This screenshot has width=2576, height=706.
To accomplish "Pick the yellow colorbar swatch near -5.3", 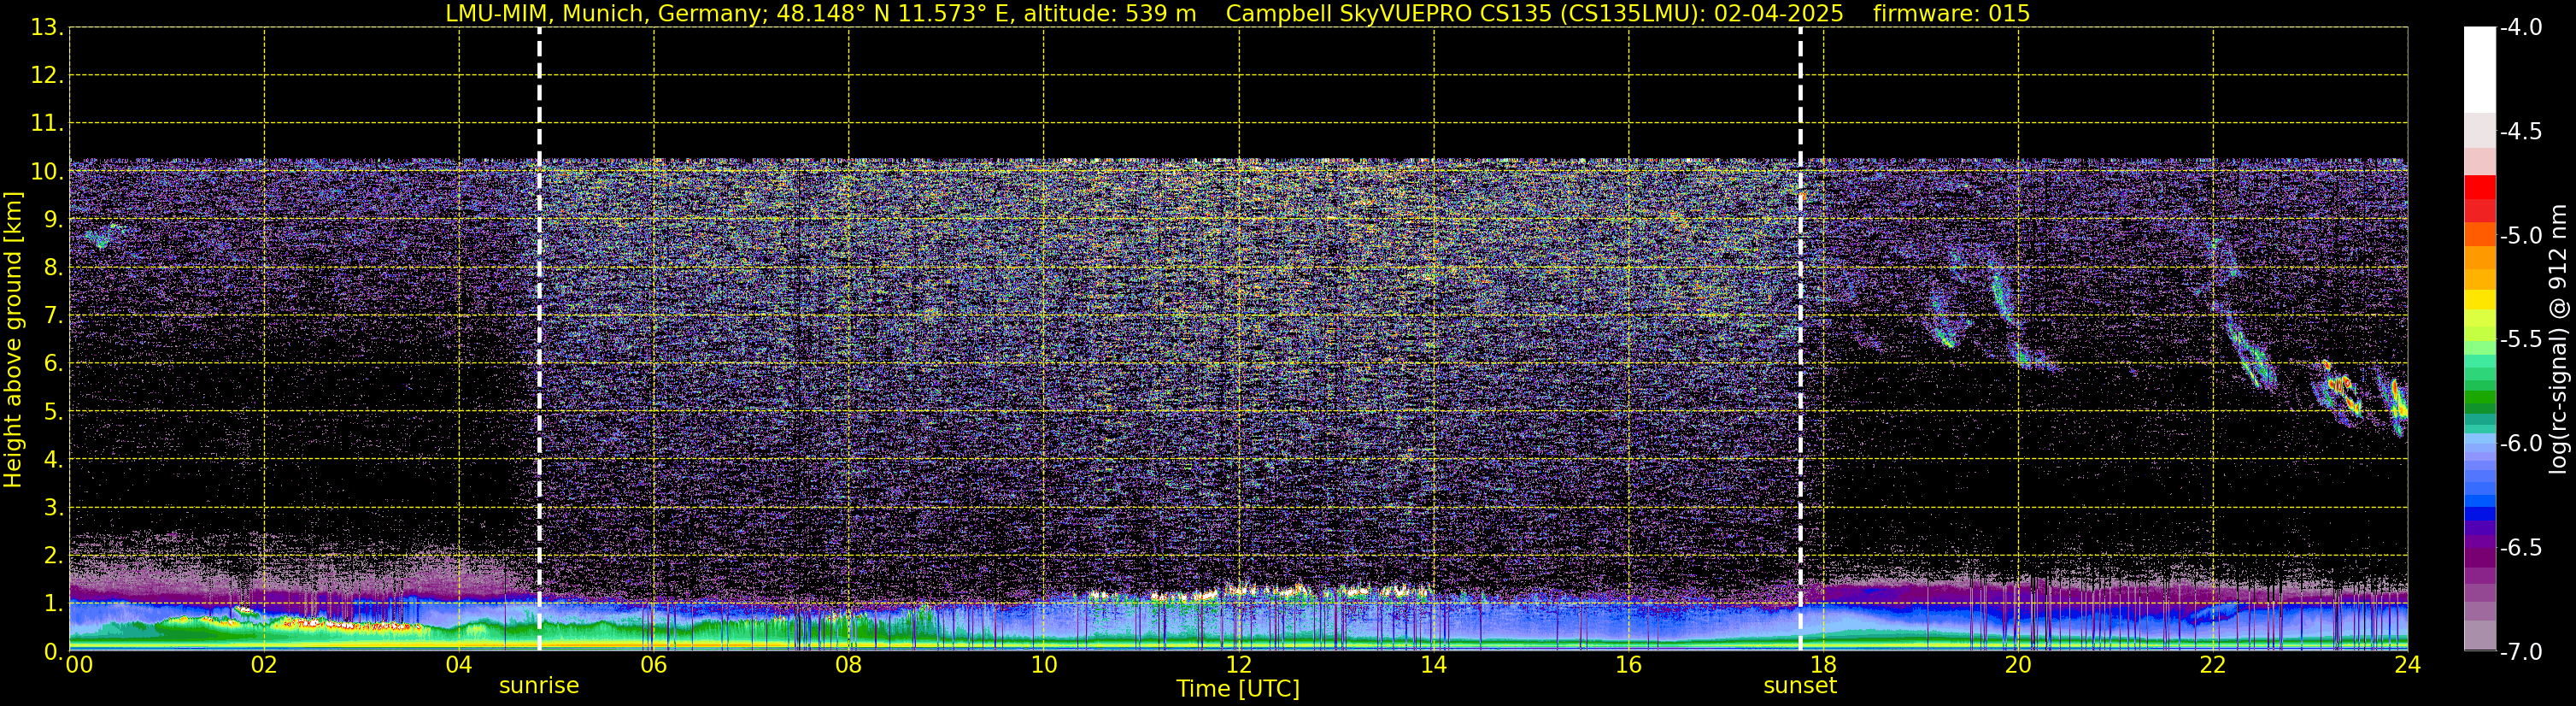I will (x=2480, y=299).
